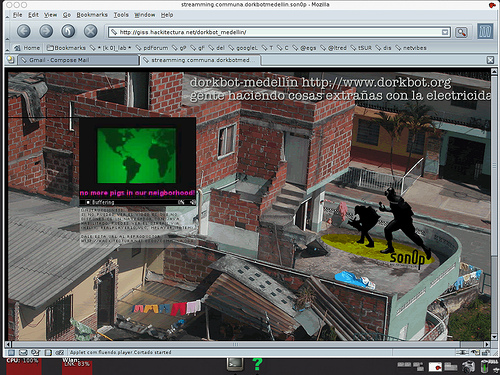The height and width of the screenshot is (375, 500).
Task: Click the Applet Cortado started status text
Action: click(x=121, y=353)
